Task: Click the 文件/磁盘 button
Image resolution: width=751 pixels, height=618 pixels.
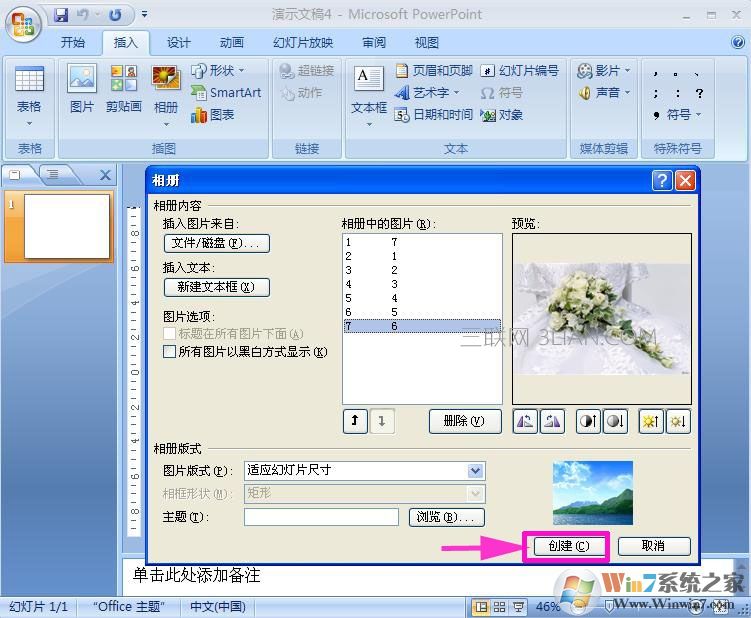Action: point(216,243)
